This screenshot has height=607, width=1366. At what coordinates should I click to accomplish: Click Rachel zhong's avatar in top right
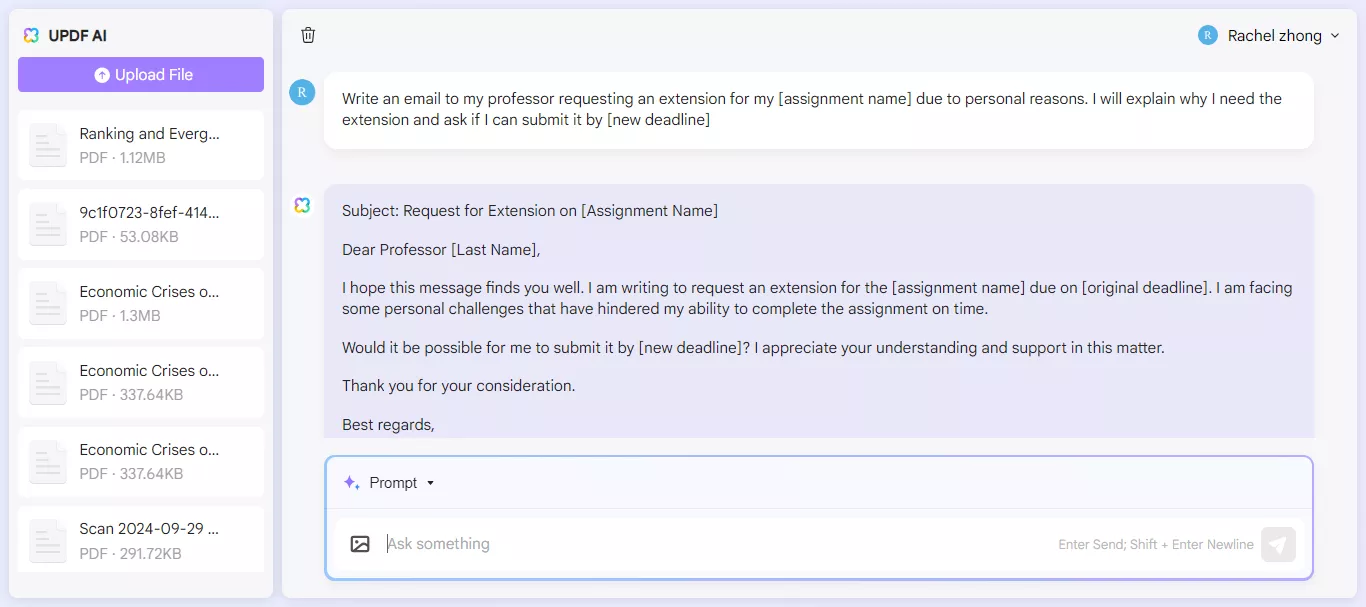click(x=1207, y=35)
